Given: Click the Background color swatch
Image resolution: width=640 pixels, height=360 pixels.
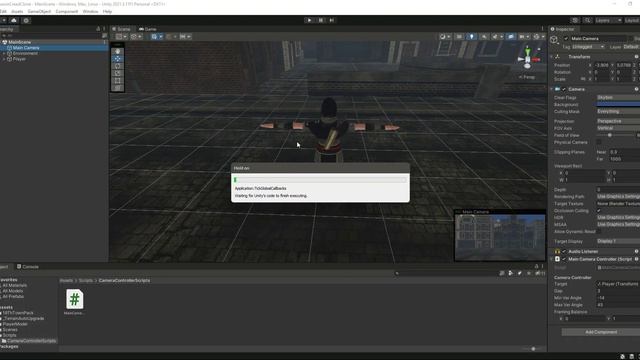Looking at the screenshot, I should tap(618, 104).
